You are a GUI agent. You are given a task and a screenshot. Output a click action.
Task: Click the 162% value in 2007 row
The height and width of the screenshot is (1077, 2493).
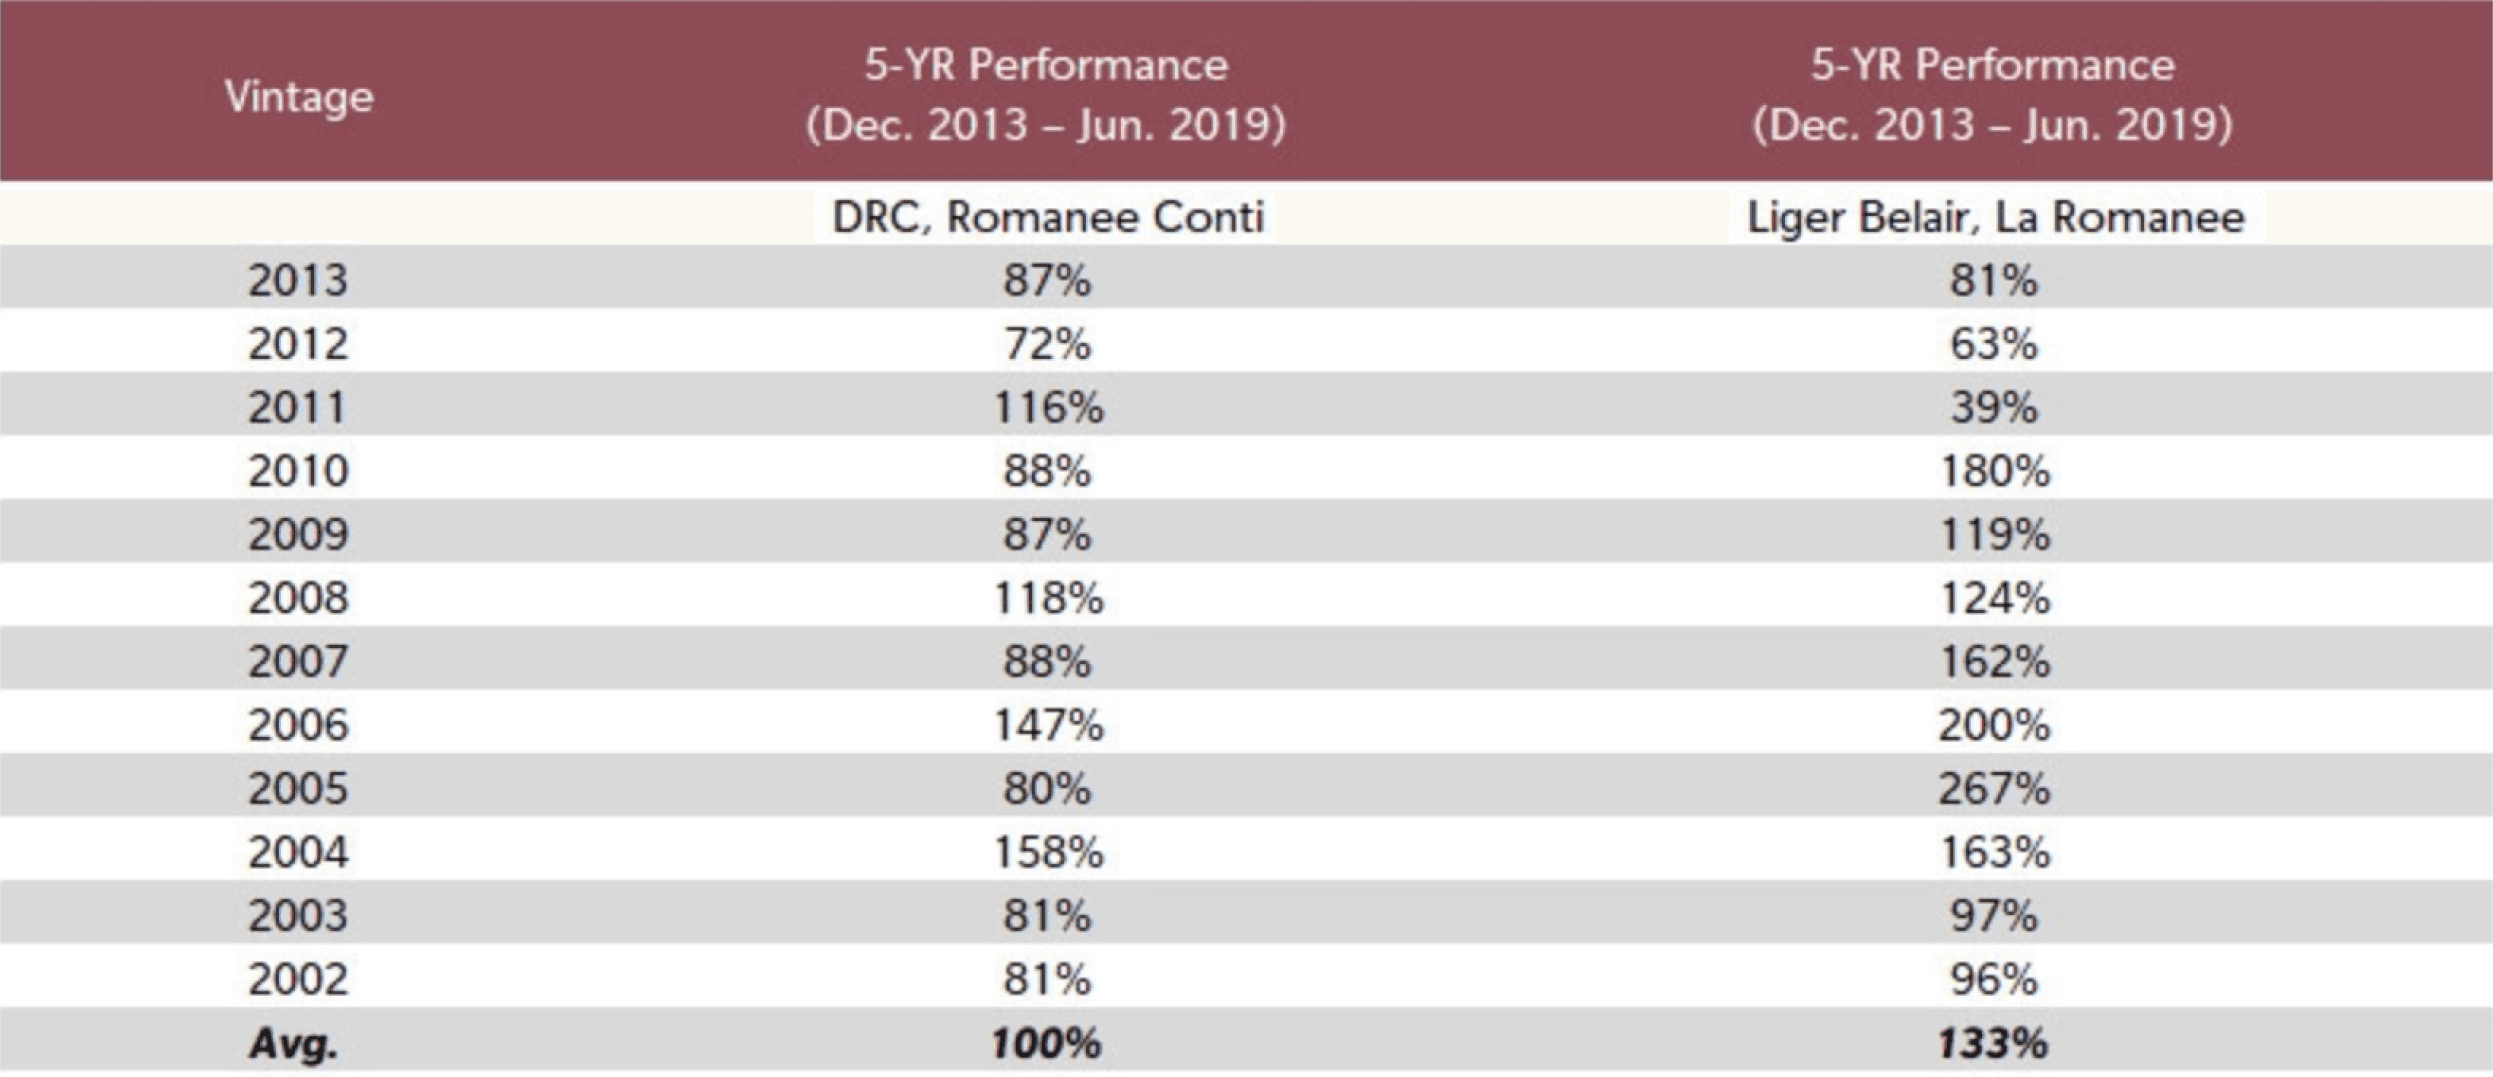(x=1995, y=662)
